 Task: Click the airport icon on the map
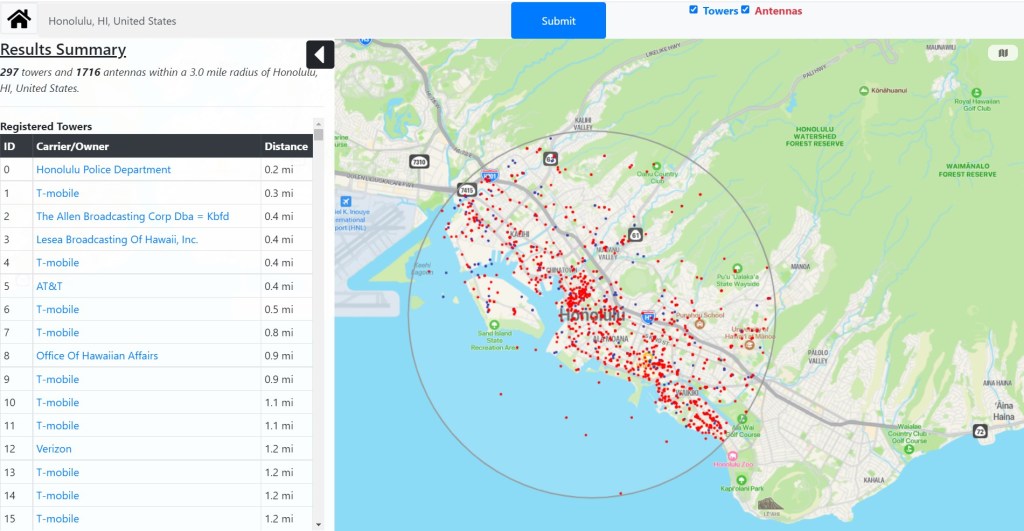(x=346, y=201)
